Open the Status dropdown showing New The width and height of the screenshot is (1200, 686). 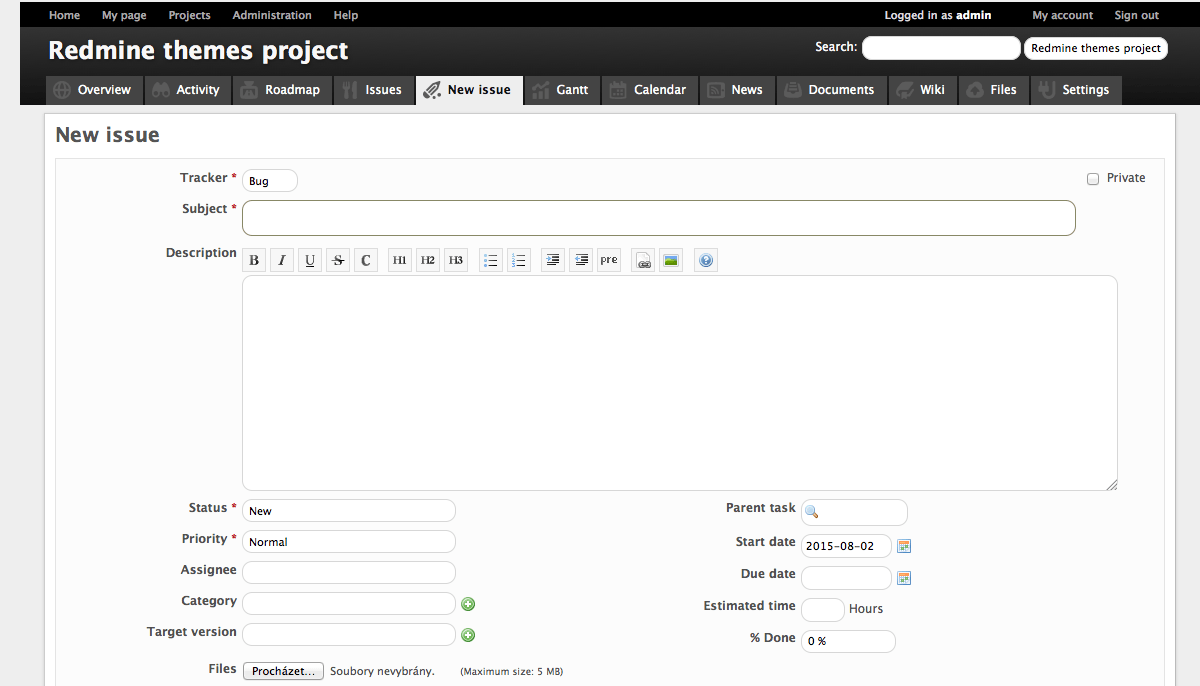(349, 511)
